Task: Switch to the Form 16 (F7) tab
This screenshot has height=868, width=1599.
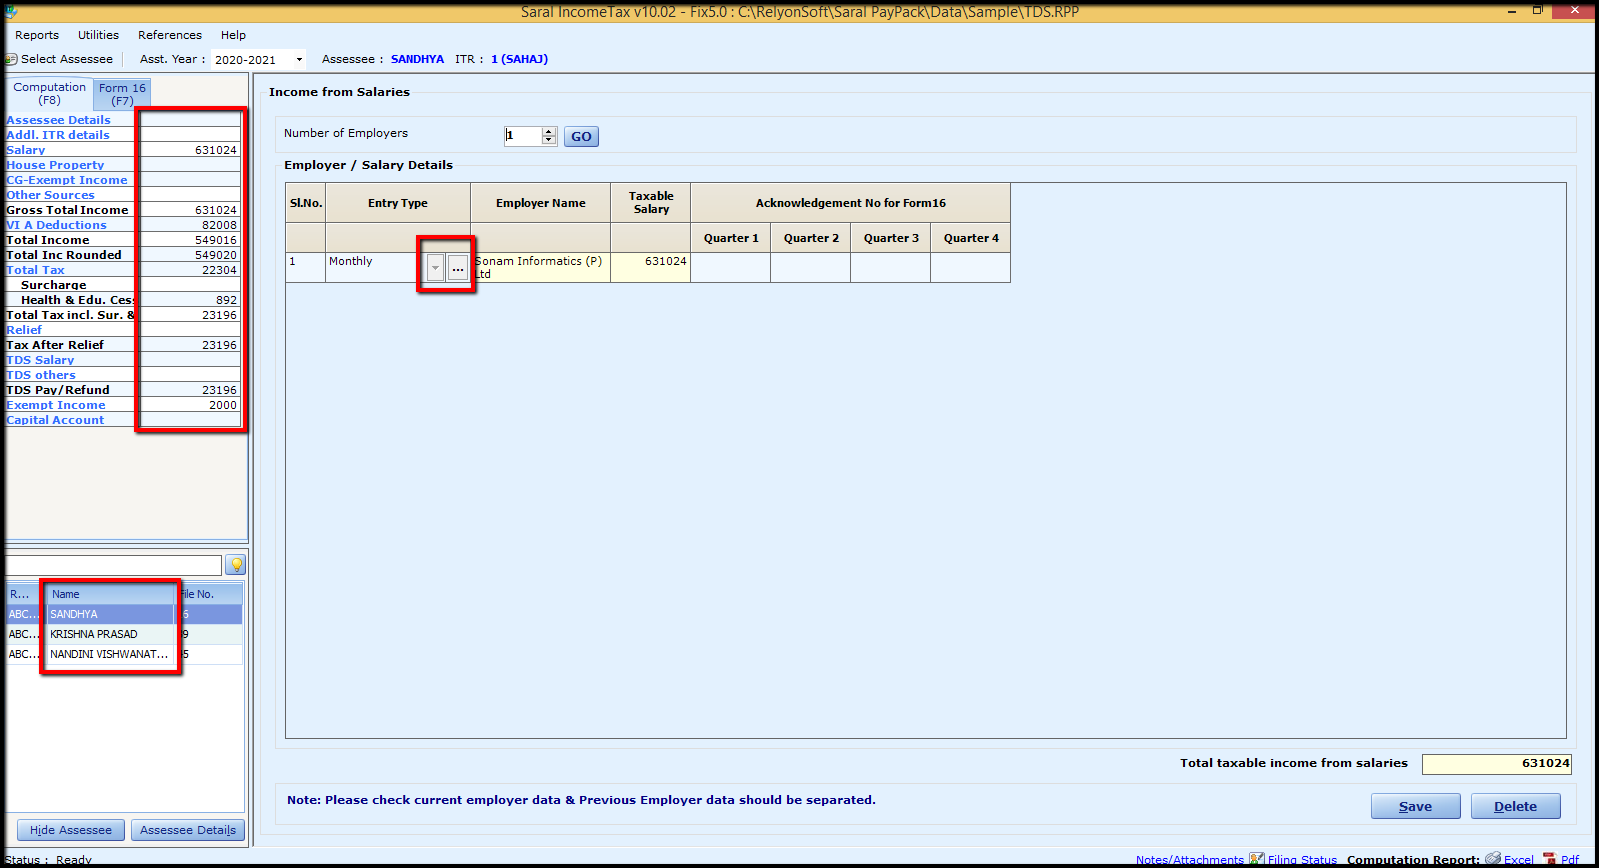Action: coord(122,94)
